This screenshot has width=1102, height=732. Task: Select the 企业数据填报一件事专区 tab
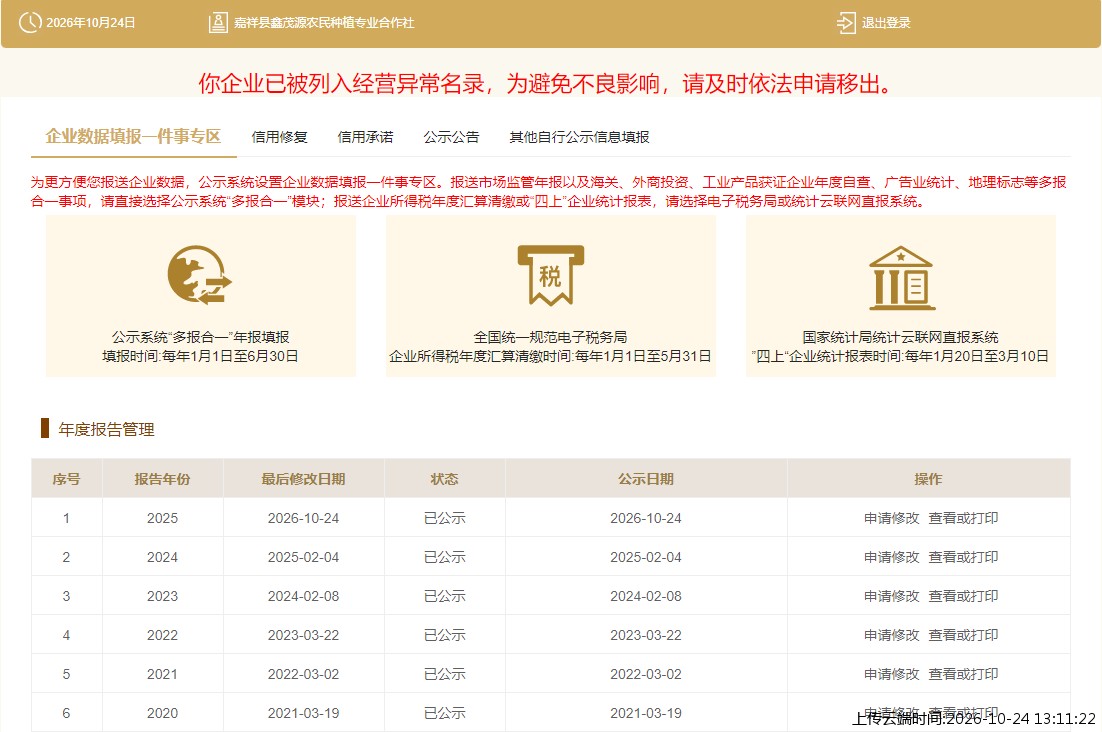(134, 136)
